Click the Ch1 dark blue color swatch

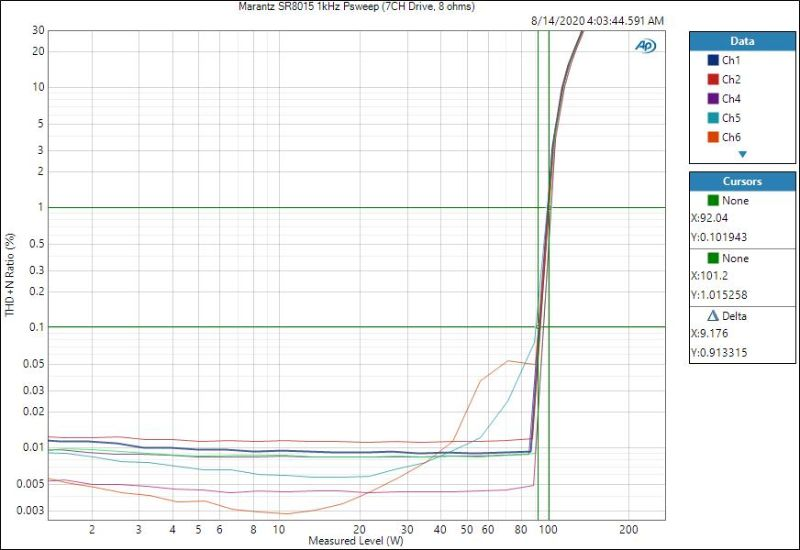click(711, 60)
